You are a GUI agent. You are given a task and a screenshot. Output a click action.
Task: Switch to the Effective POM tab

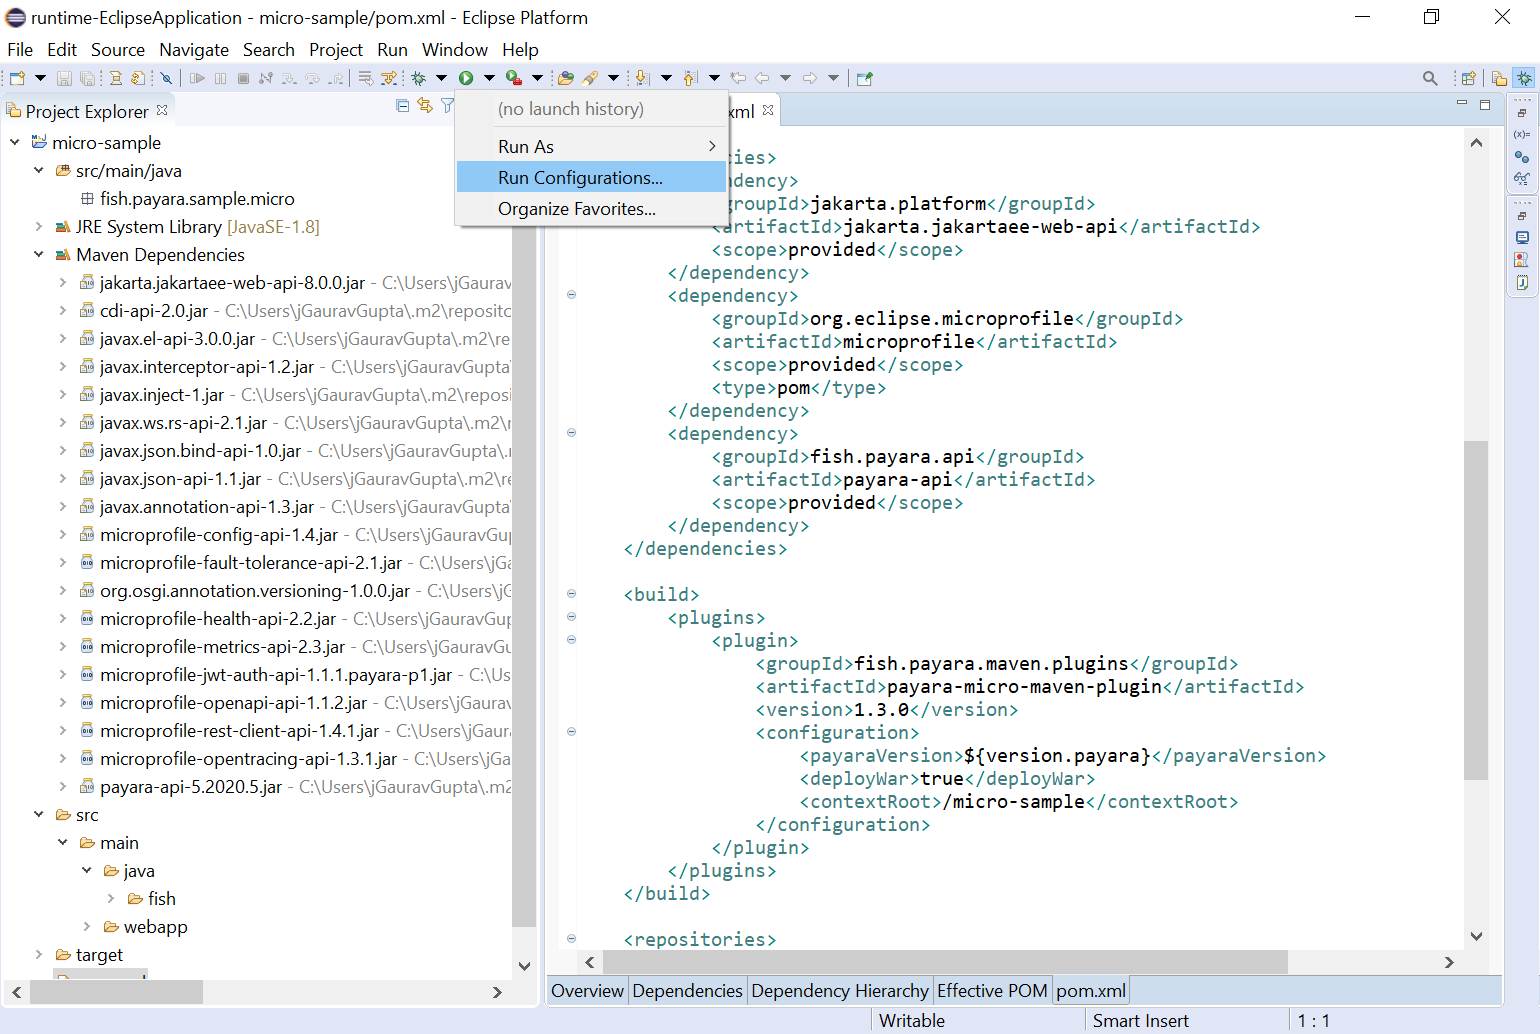tap(991, 991)
